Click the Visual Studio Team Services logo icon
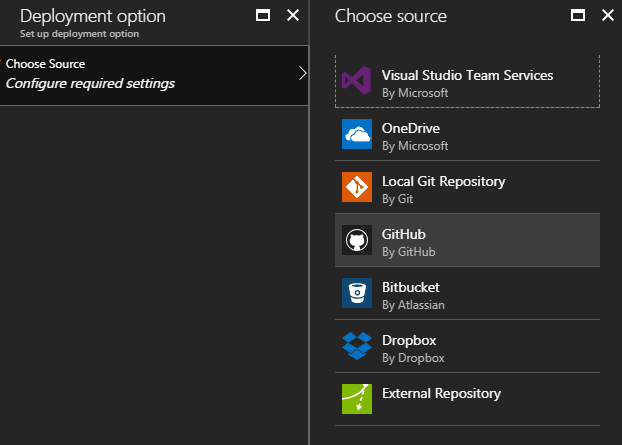Viewport: 622px width, 445px height. click(x=357, y=81)
